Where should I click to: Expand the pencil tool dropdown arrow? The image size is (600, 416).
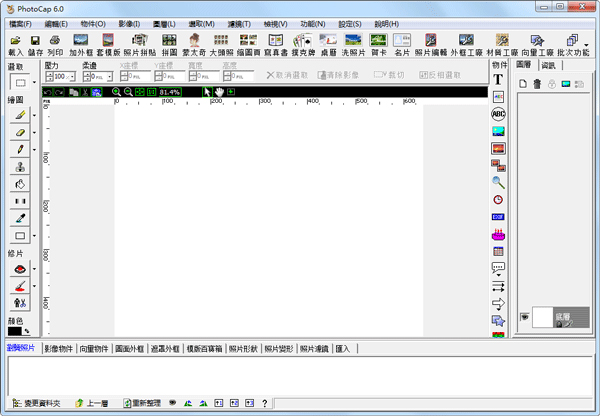34,150
